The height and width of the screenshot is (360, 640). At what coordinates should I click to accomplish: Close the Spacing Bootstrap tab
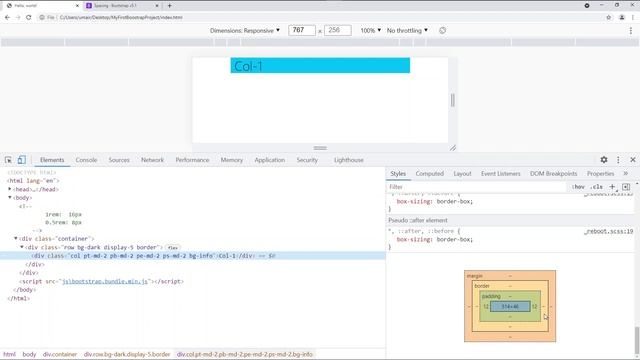157,6
